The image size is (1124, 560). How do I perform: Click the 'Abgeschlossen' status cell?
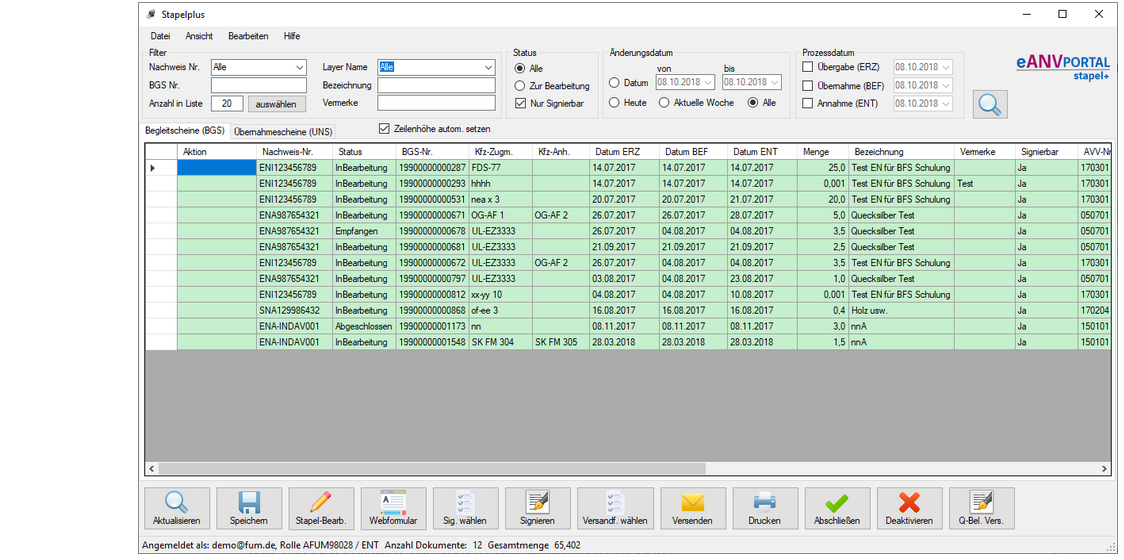click(x=364, y=326)
